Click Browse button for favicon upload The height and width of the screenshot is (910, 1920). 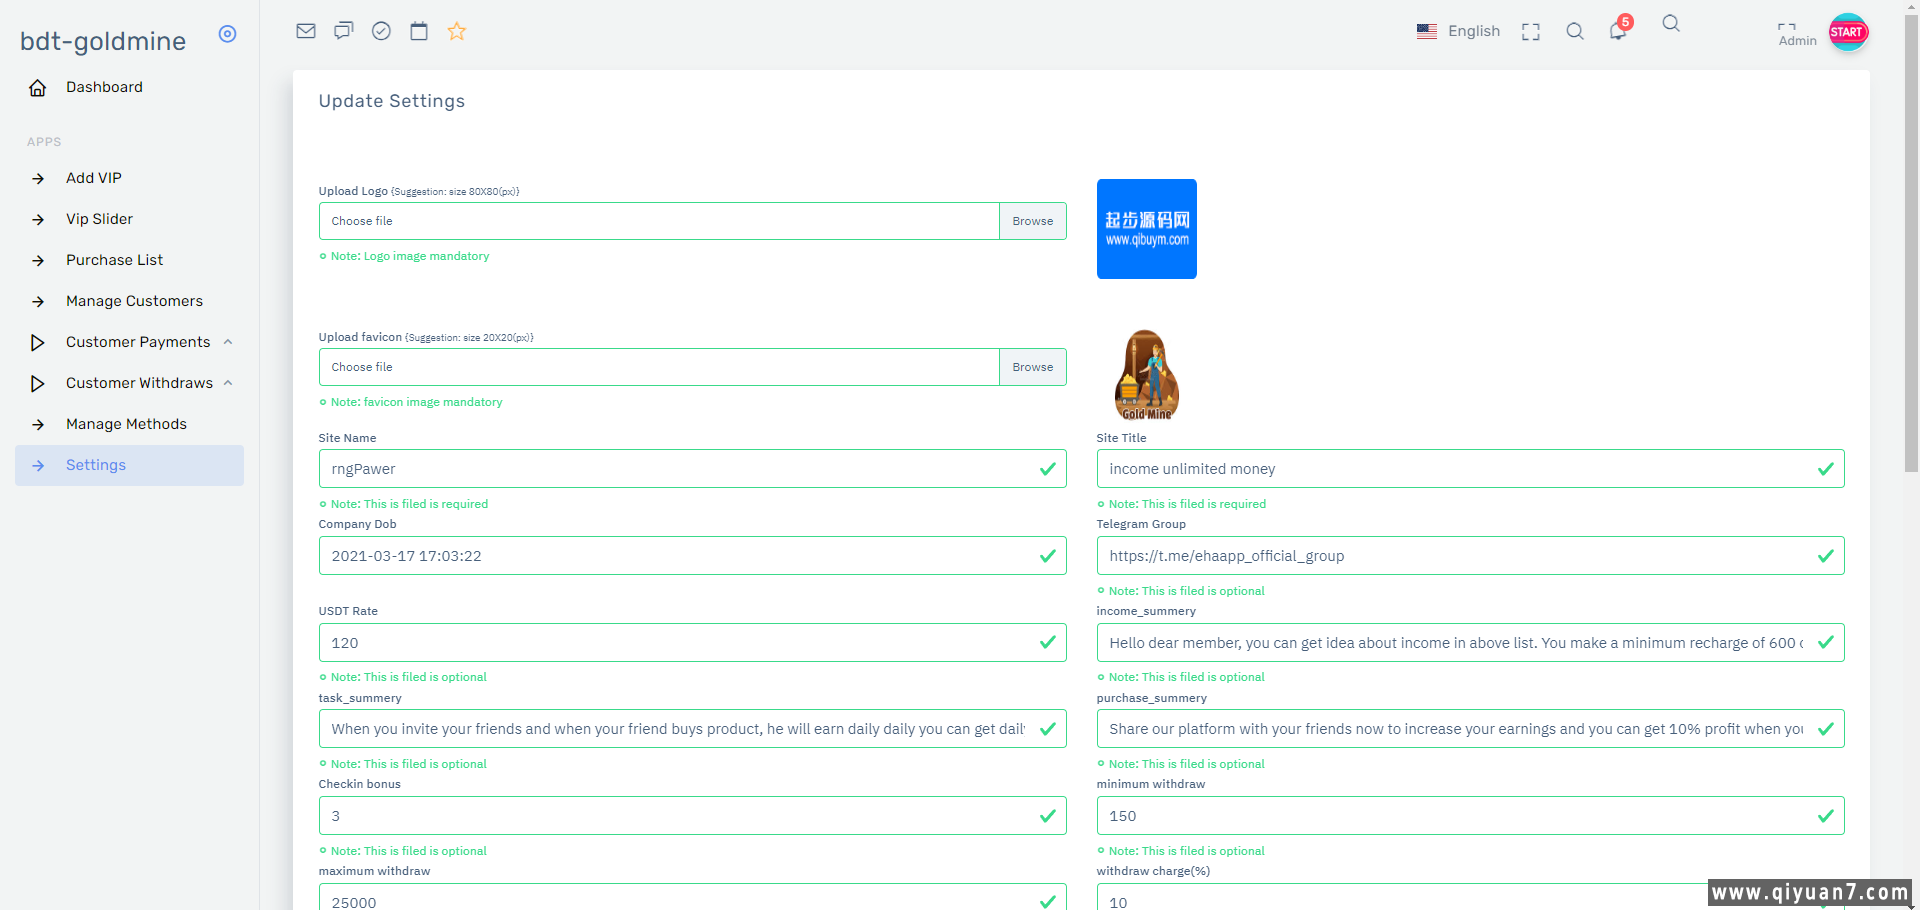(1032, 367)
